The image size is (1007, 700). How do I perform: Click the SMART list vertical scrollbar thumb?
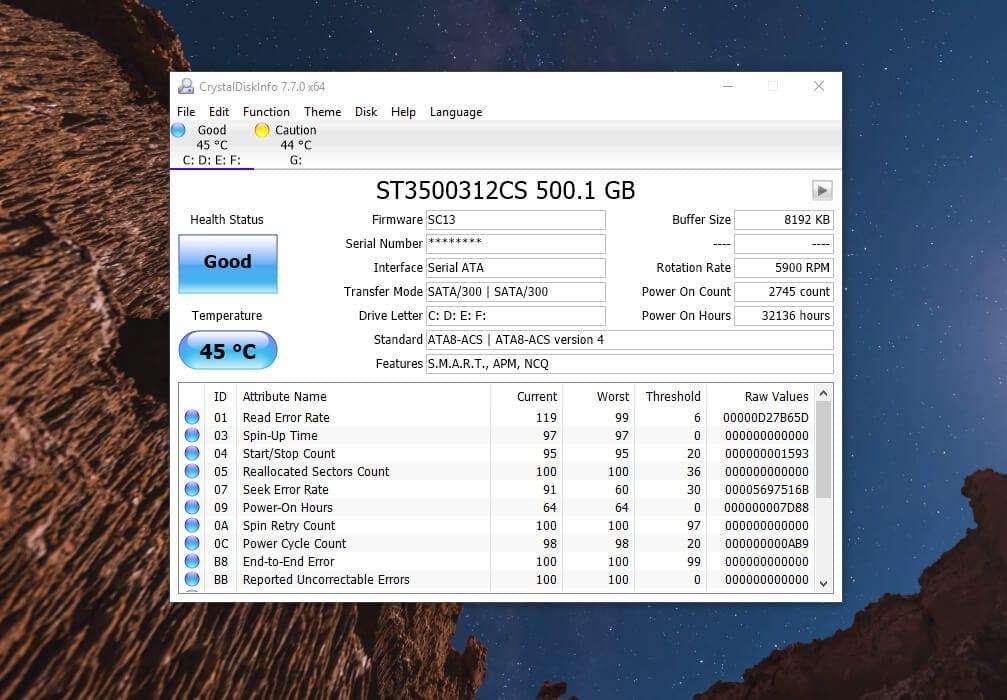click(x=824, y=450)
